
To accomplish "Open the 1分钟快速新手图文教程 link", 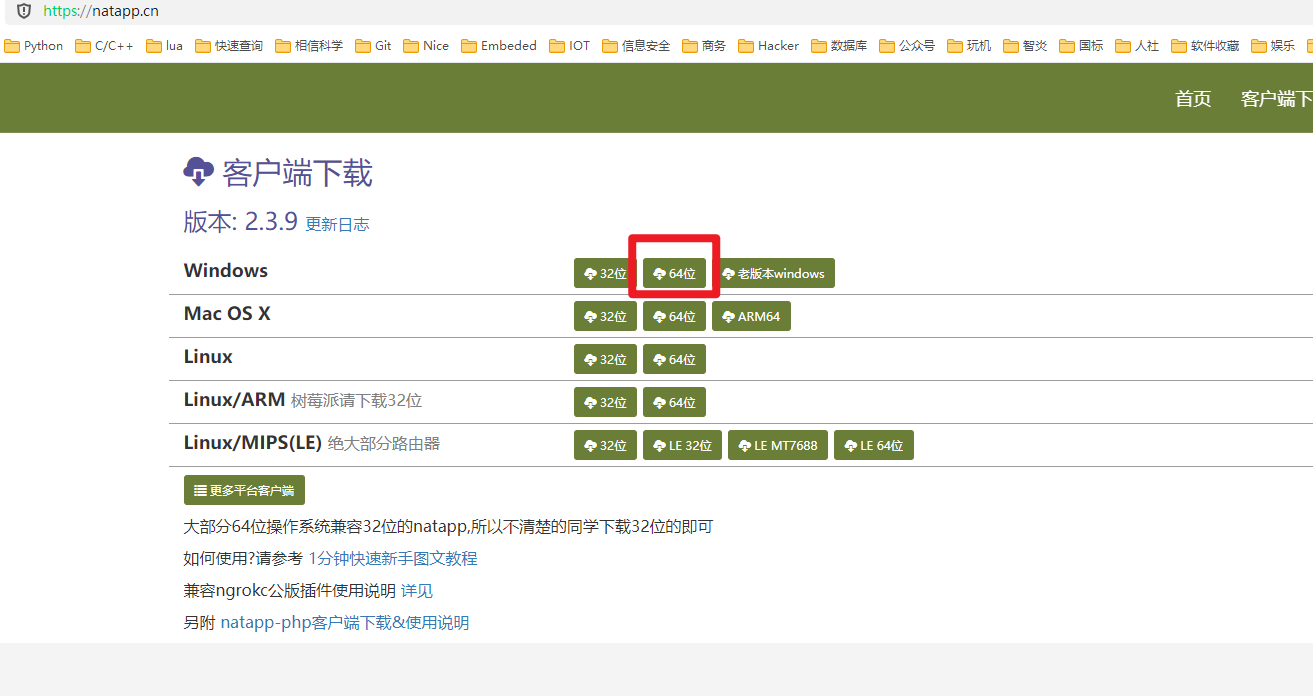I will (x=393, y=558).
